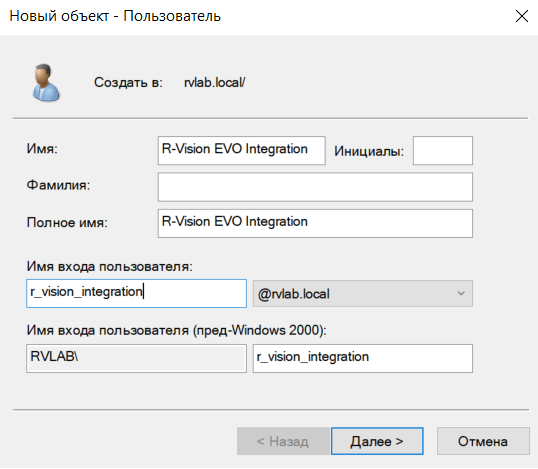Click the Имя: label

(x=42, y=149)
